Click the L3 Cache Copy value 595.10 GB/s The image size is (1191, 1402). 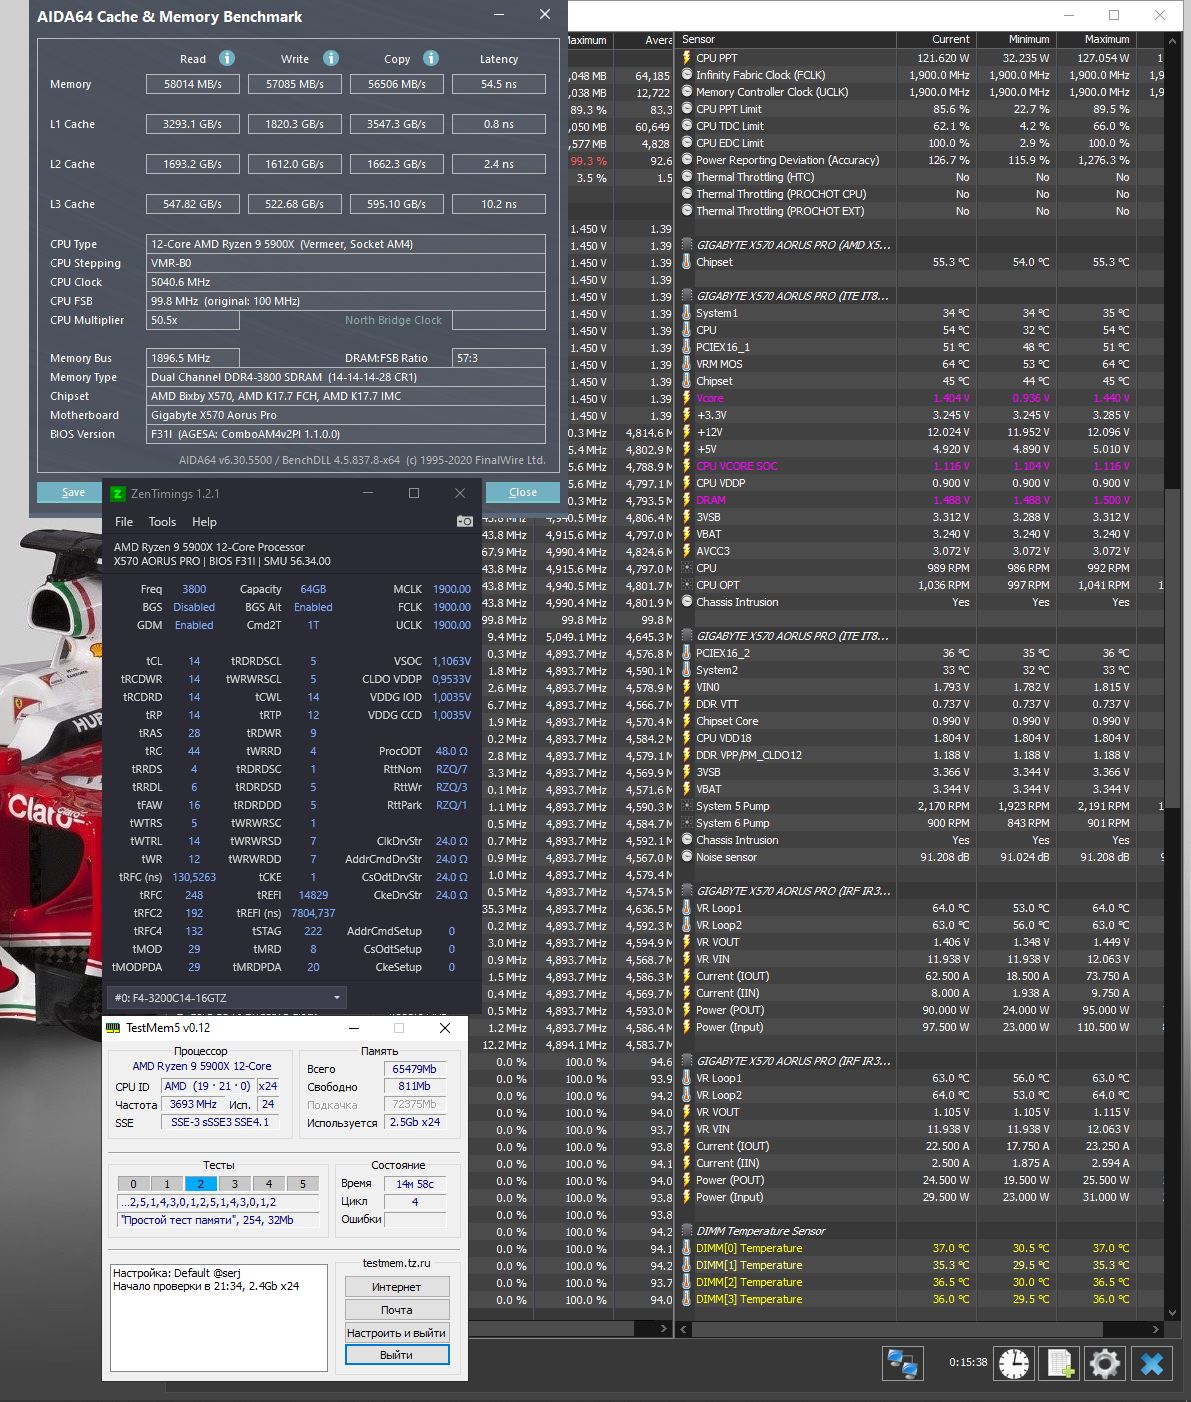point(397,204)
